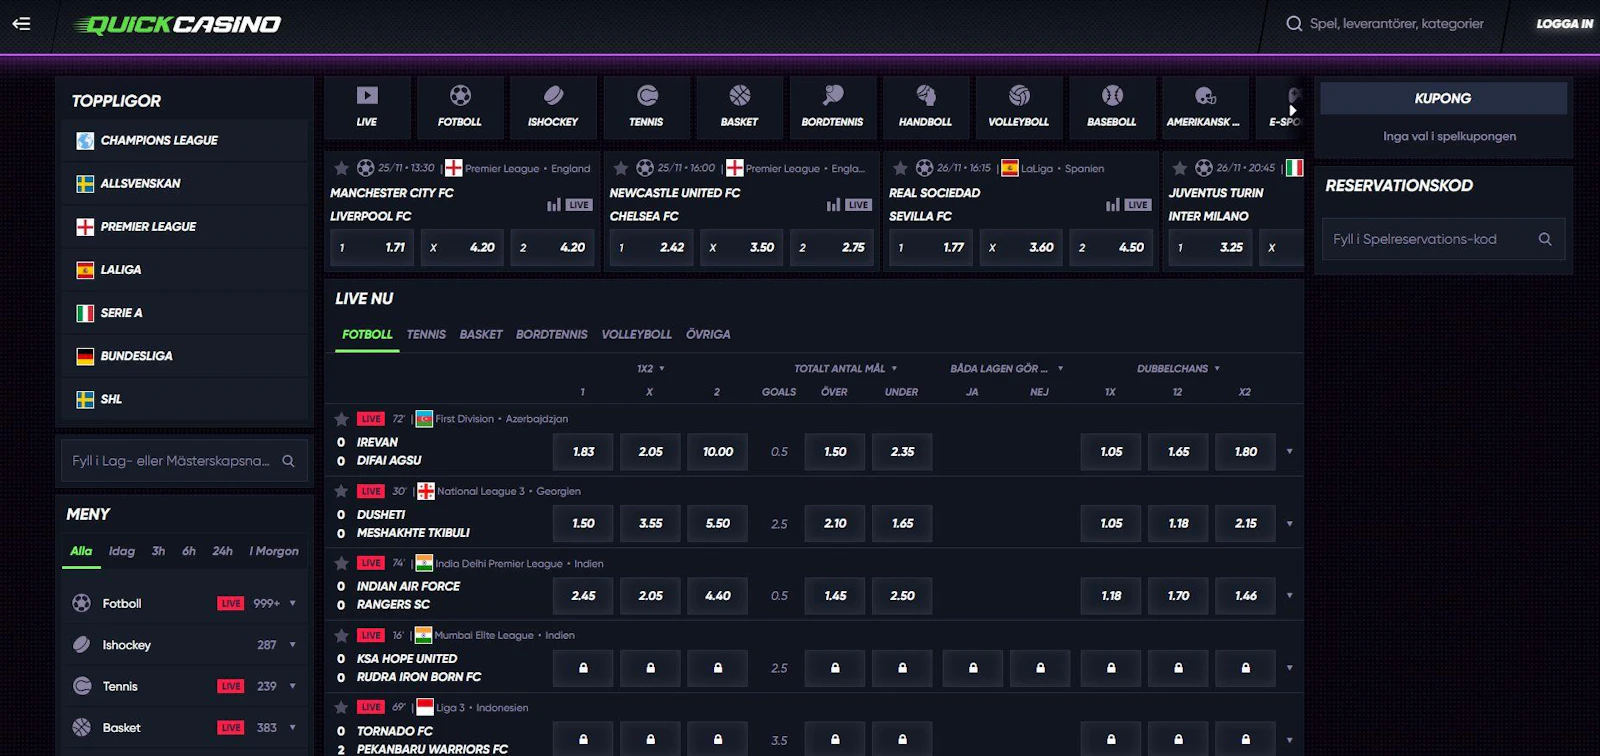Switch to the Basket live tab

coord(481,334)
